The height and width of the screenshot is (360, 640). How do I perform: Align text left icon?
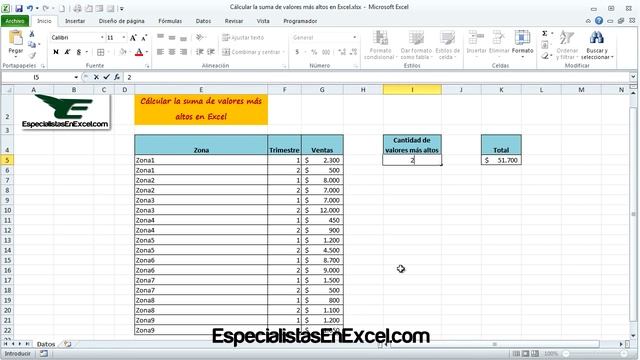[x=160, y=52]
